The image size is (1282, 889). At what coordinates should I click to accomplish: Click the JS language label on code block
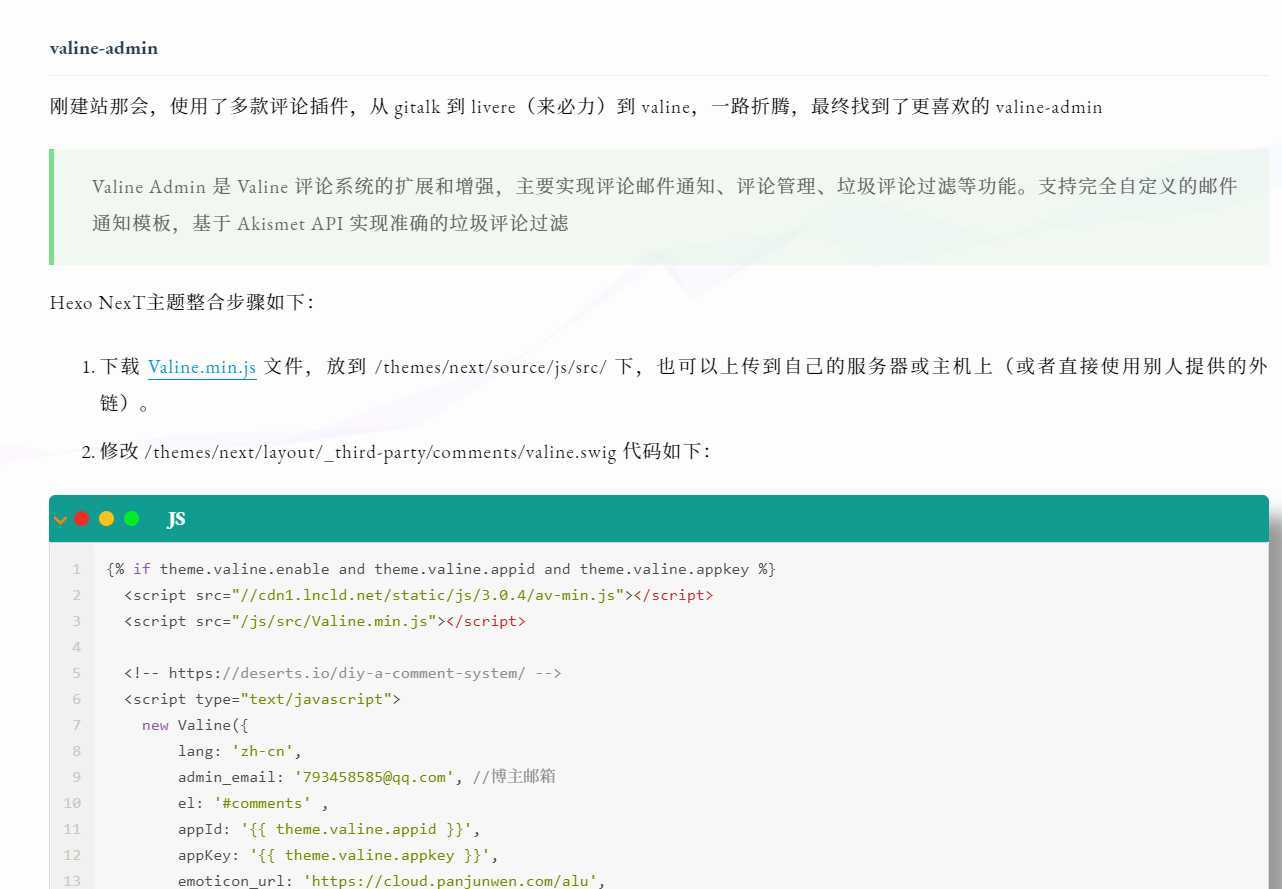click(x=176, y=518)
